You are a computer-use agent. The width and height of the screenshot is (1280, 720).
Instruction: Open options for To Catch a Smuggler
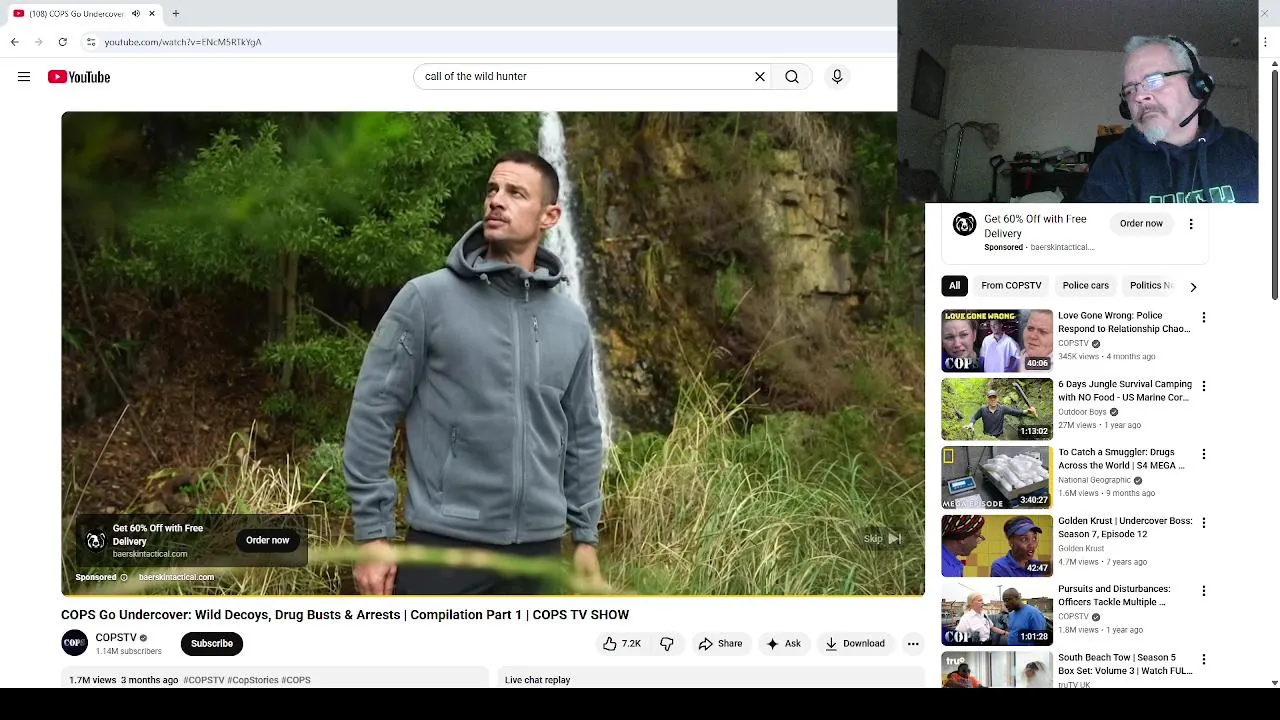coord(1204,454)
